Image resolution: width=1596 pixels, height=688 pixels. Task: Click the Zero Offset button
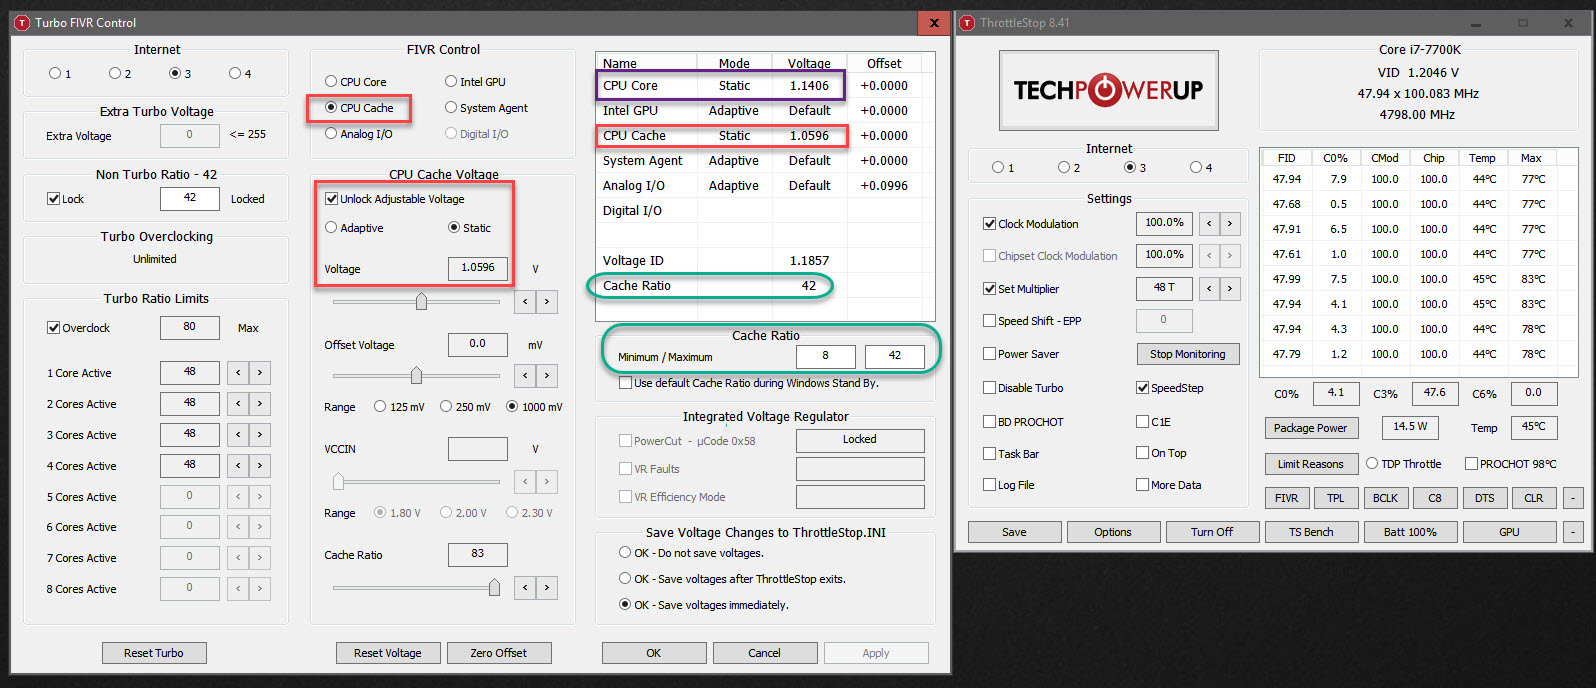(x=498, y=653)
